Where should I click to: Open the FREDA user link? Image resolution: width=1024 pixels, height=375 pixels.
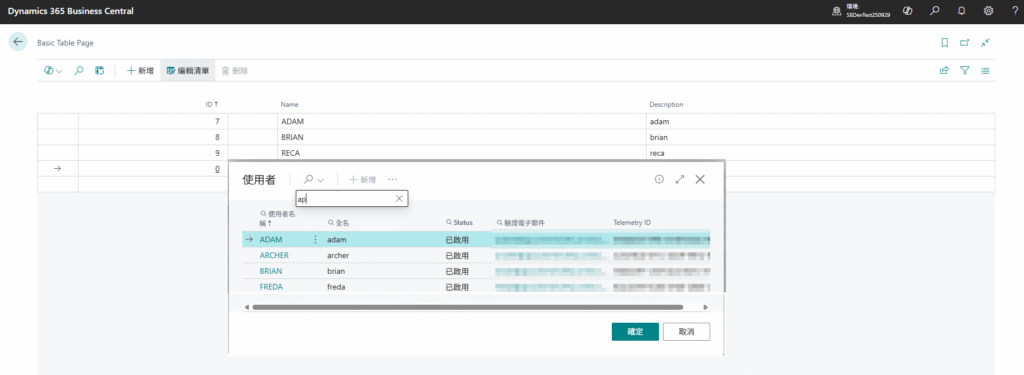(271, 287)
